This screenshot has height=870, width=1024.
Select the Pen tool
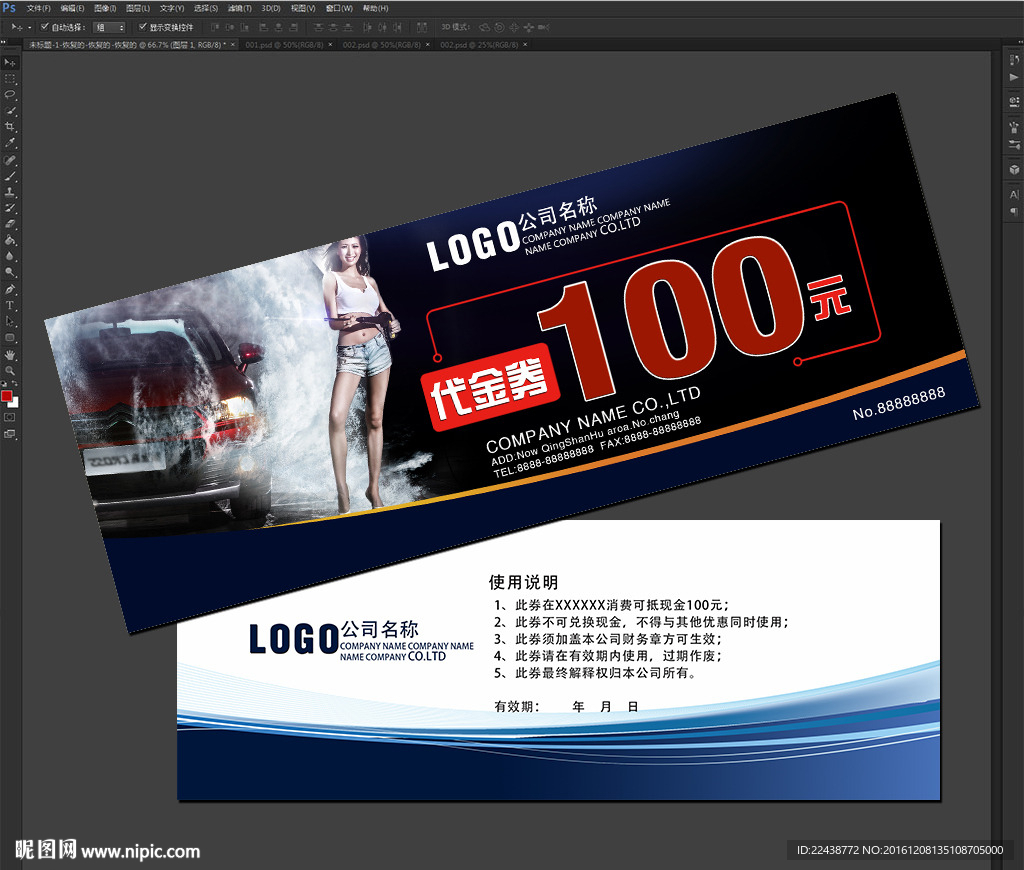click(x=10, y=289)
